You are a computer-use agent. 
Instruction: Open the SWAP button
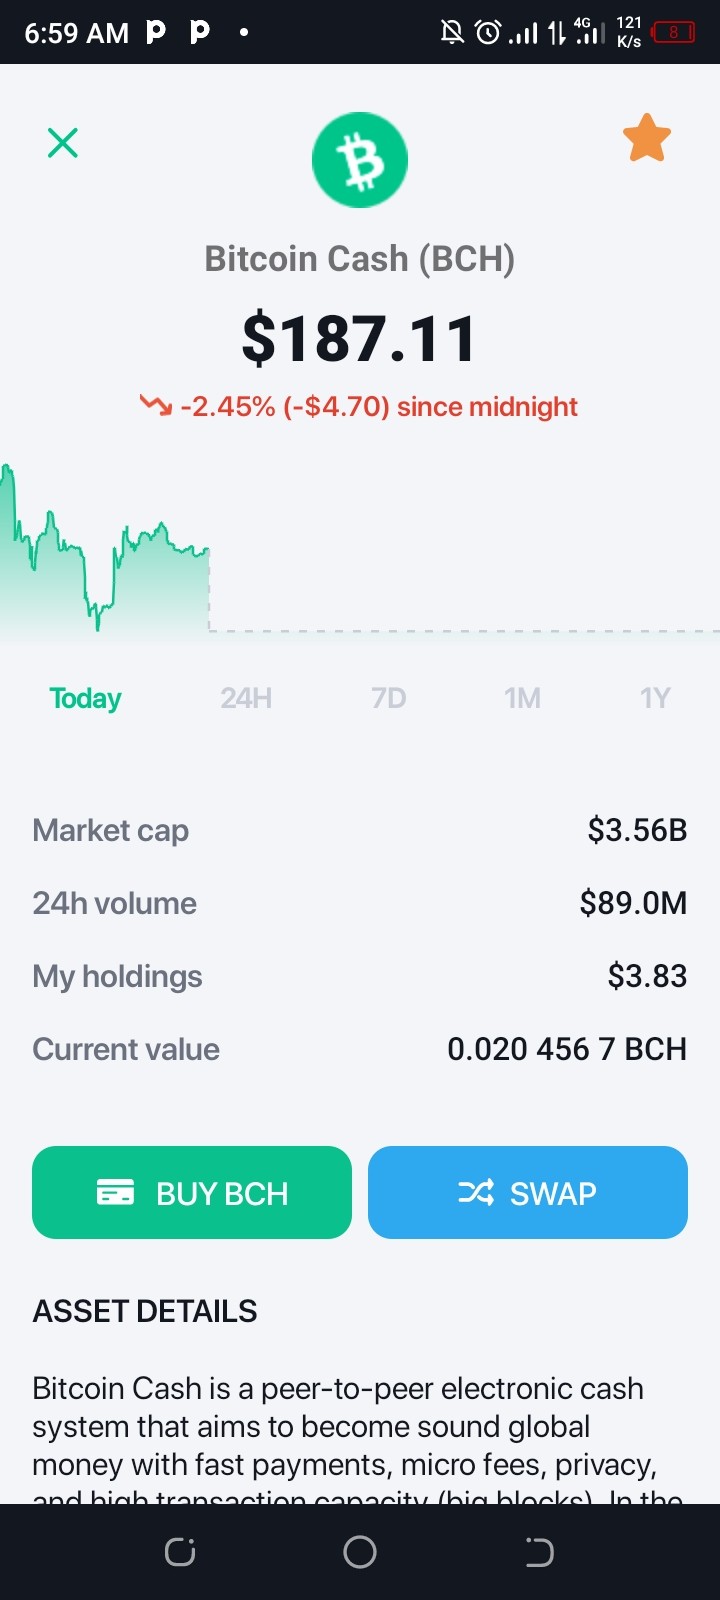coord(528,1193)
